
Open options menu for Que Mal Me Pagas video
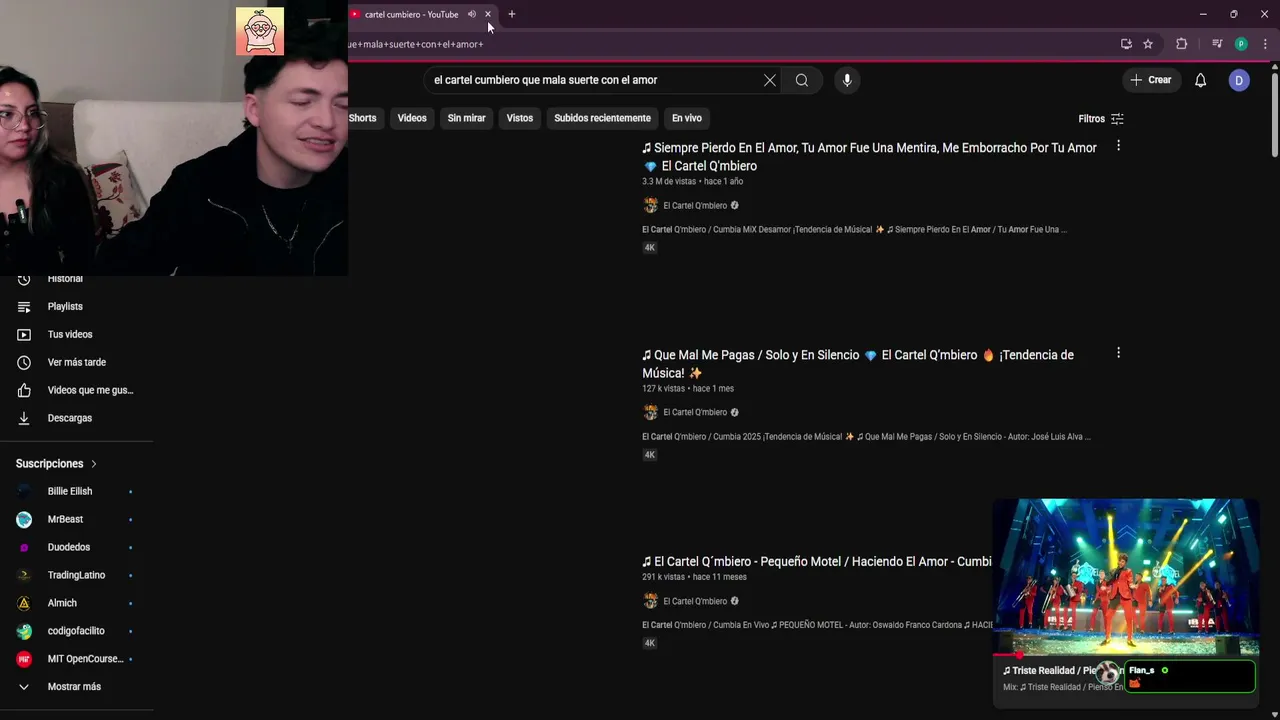pos(1118,353)
